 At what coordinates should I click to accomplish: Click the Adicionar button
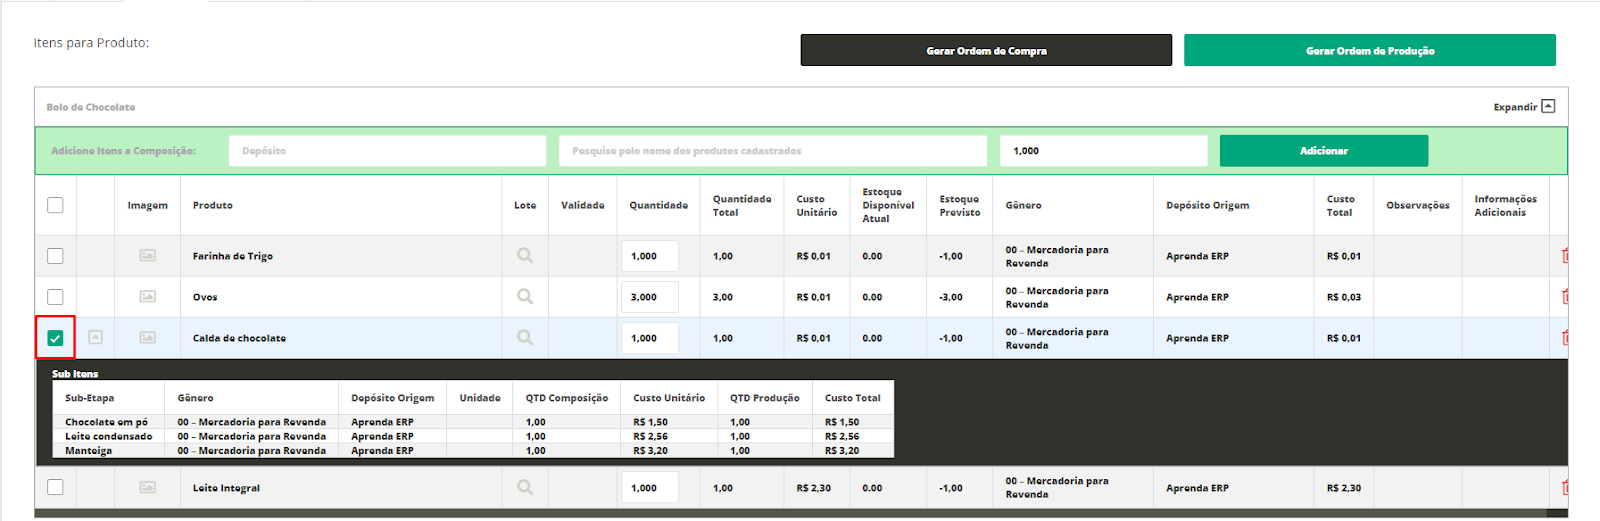click(1324, 151)
